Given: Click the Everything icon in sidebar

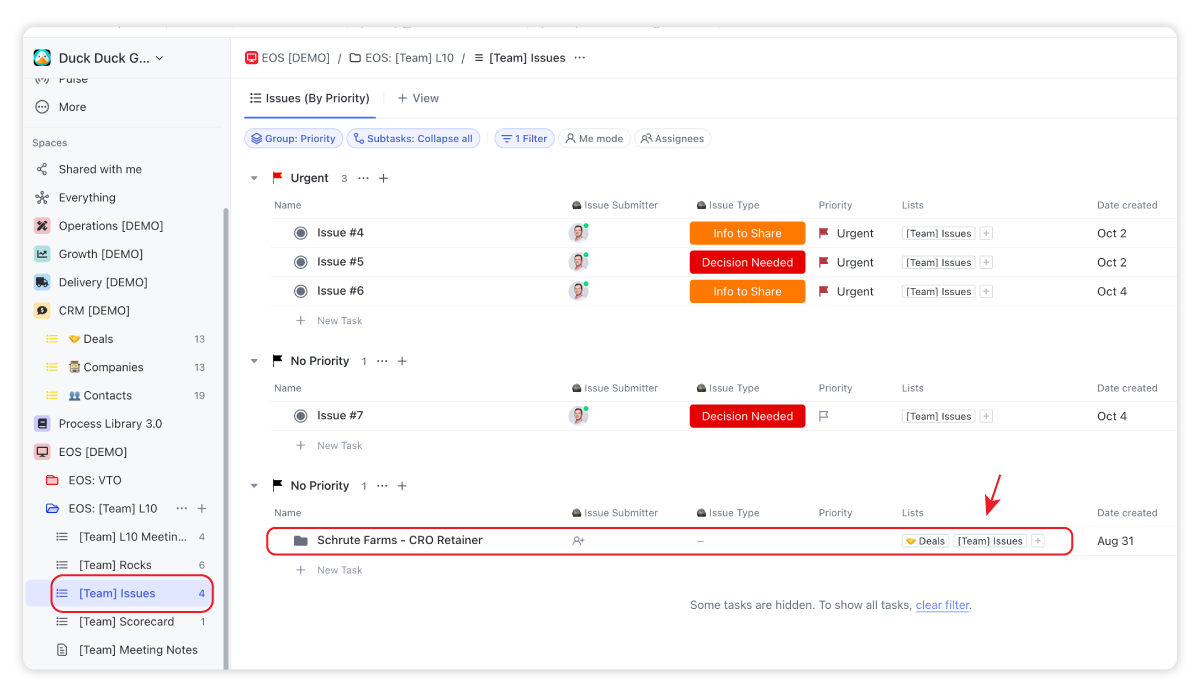Looking at the screenshot, I should click(x=42, y=198).
